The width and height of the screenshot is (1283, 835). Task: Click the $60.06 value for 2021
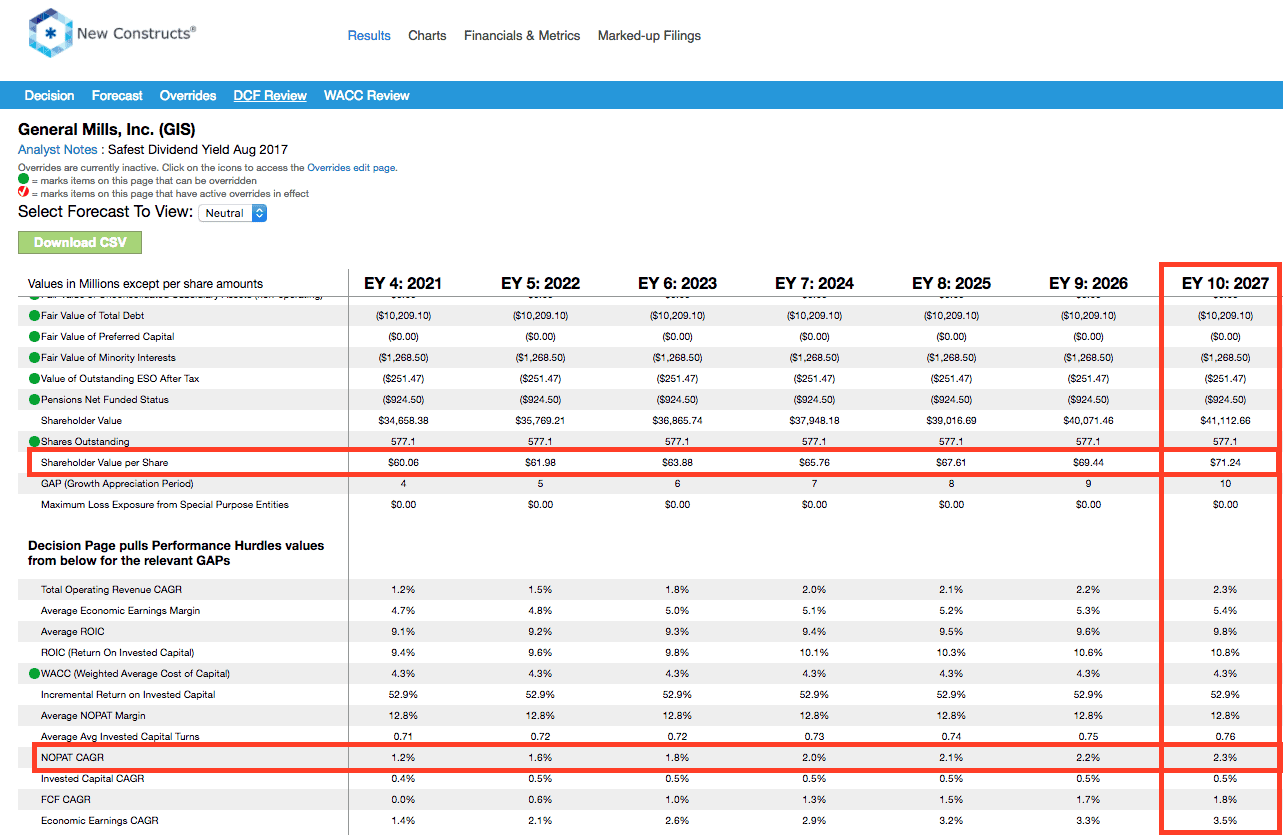403,462
